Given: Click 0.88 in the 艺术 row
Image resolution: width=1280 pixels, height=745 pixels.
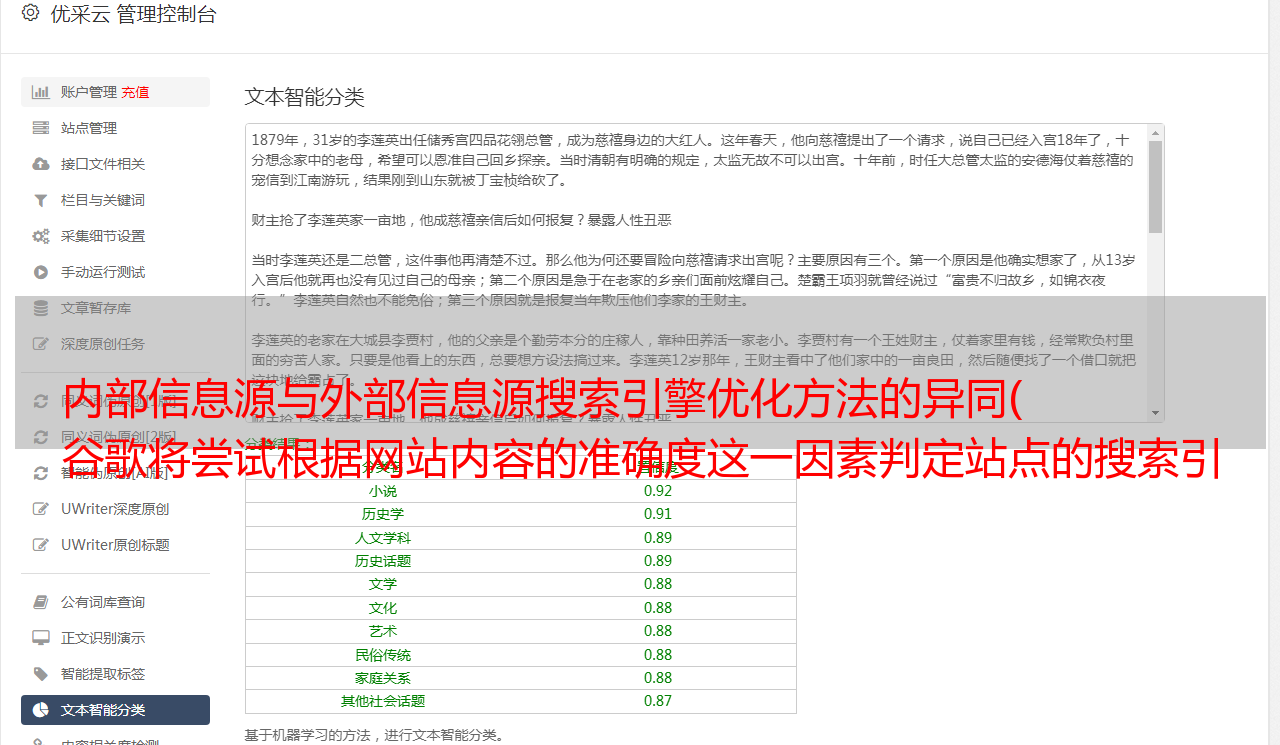Looking at the screenshot, I should point(658,631).
